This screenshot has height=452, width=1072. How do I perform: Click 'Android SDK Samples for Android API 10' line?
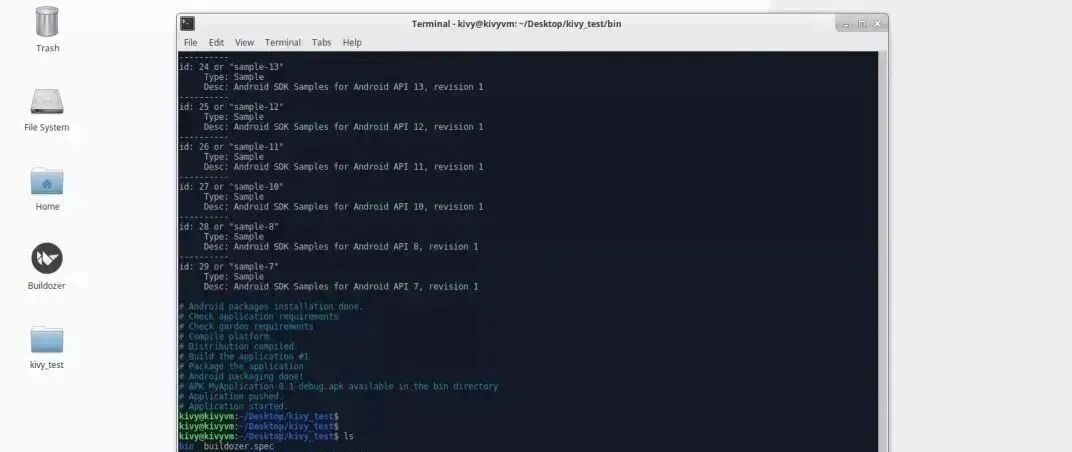click(x=343, y=207)
